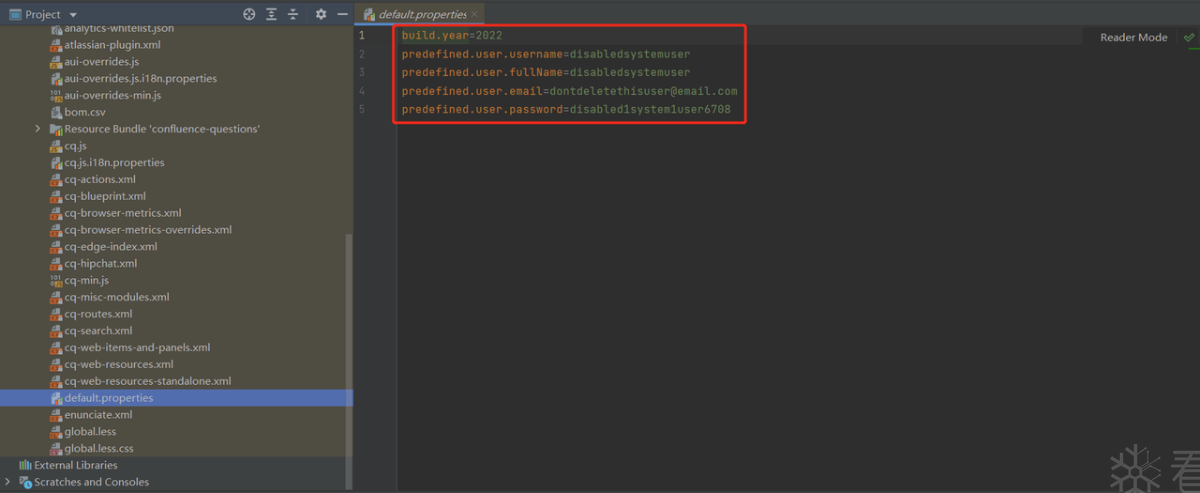Screen dimensions: 1200x493
Task: Click the Reader Mode button
Action: tap(1133, 37)
